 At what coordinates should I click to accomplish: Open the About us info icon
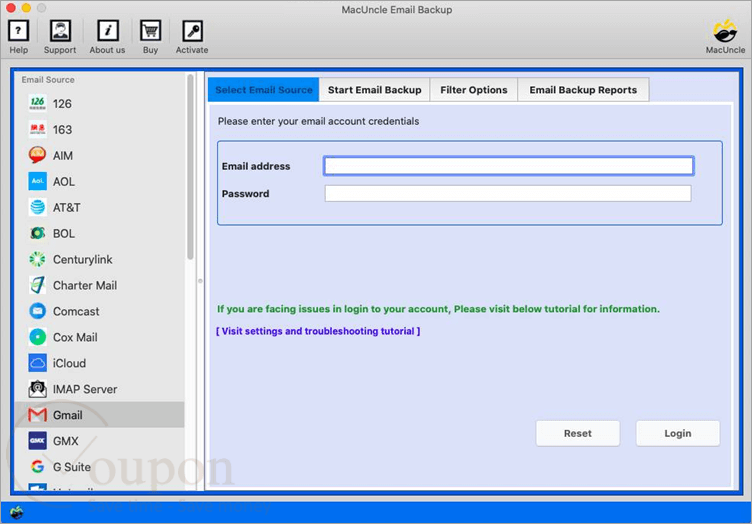click(x=108, y=31)
